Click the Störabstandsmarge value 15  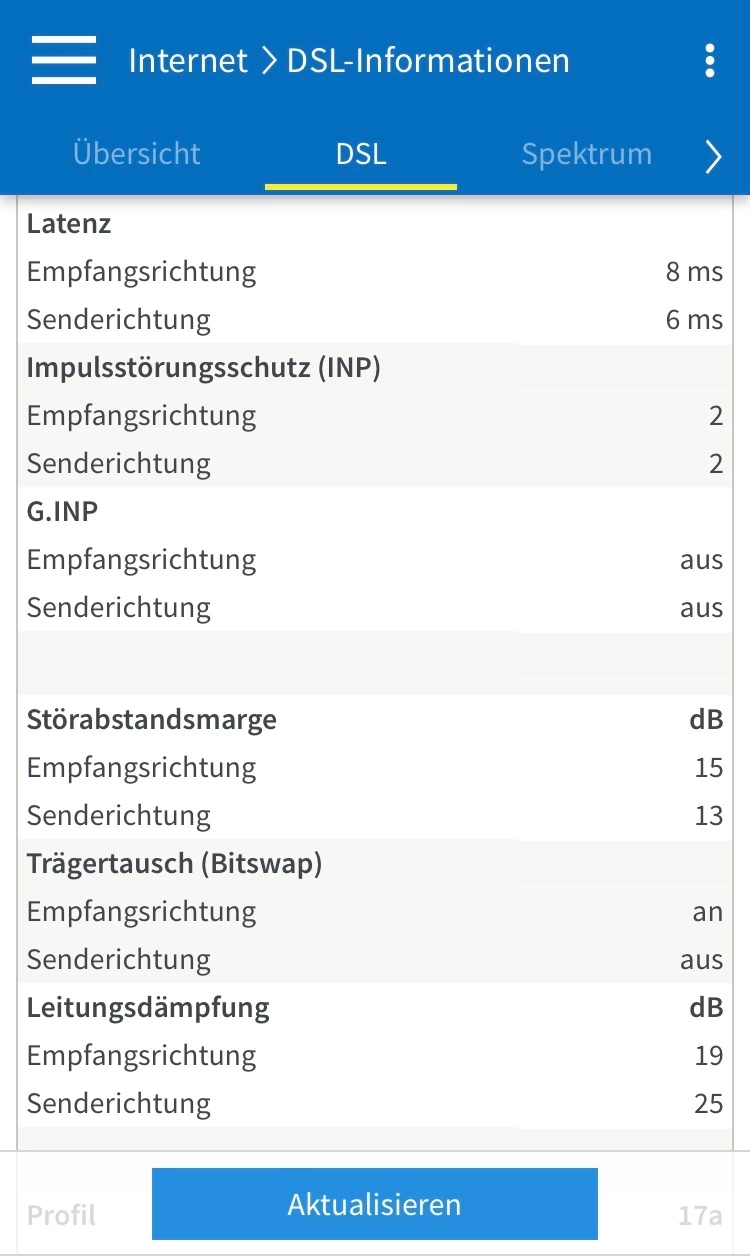tap(708, 768)
